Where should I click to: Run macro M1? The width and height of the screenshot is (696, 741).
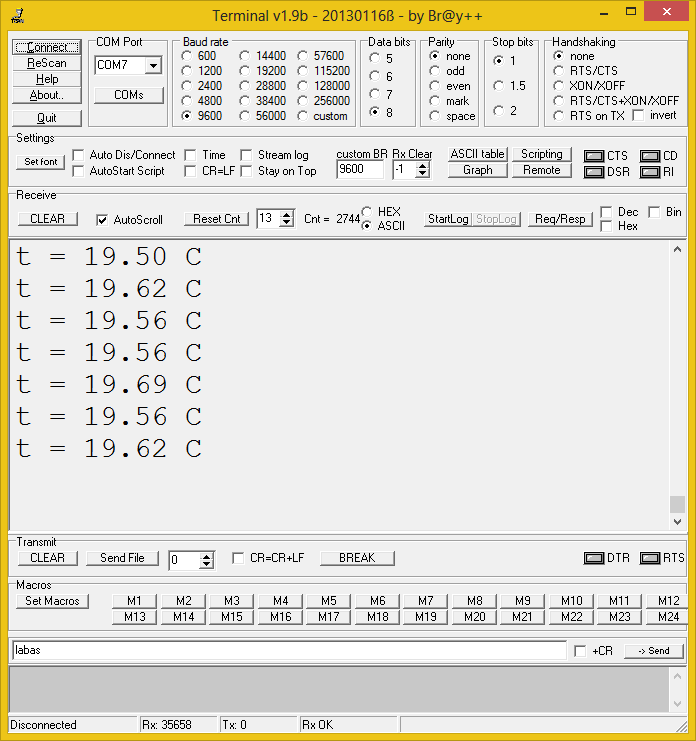coord(134,601)
